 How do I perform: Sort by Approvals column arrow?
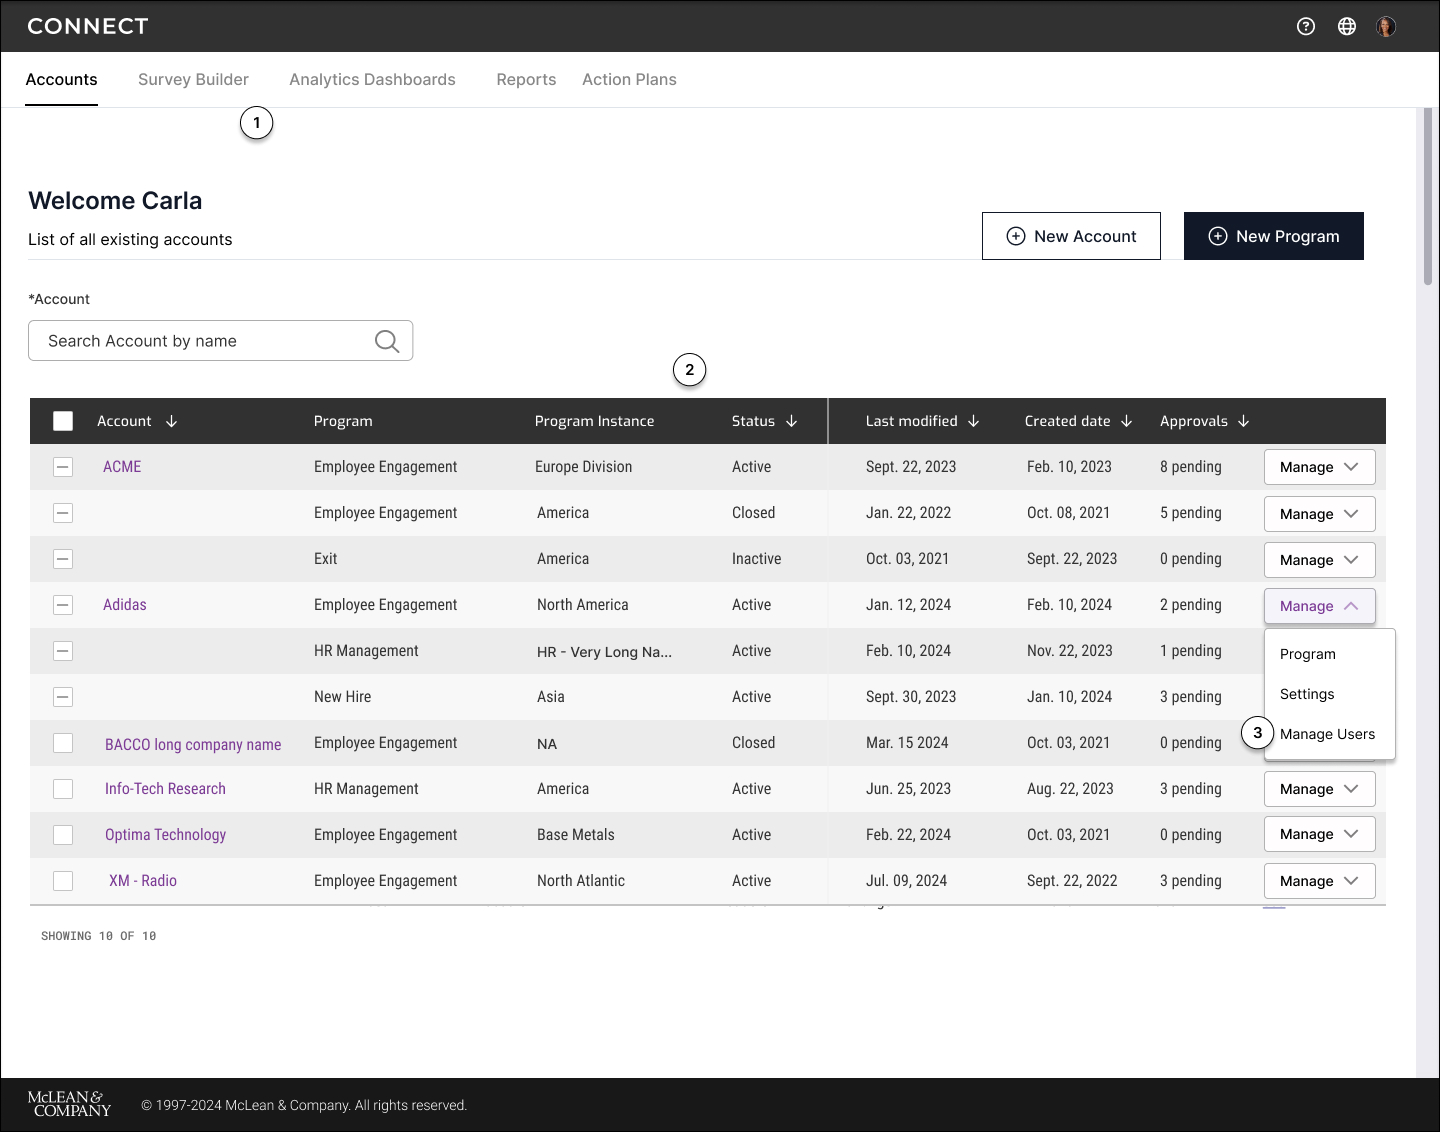pos(1244,421)
